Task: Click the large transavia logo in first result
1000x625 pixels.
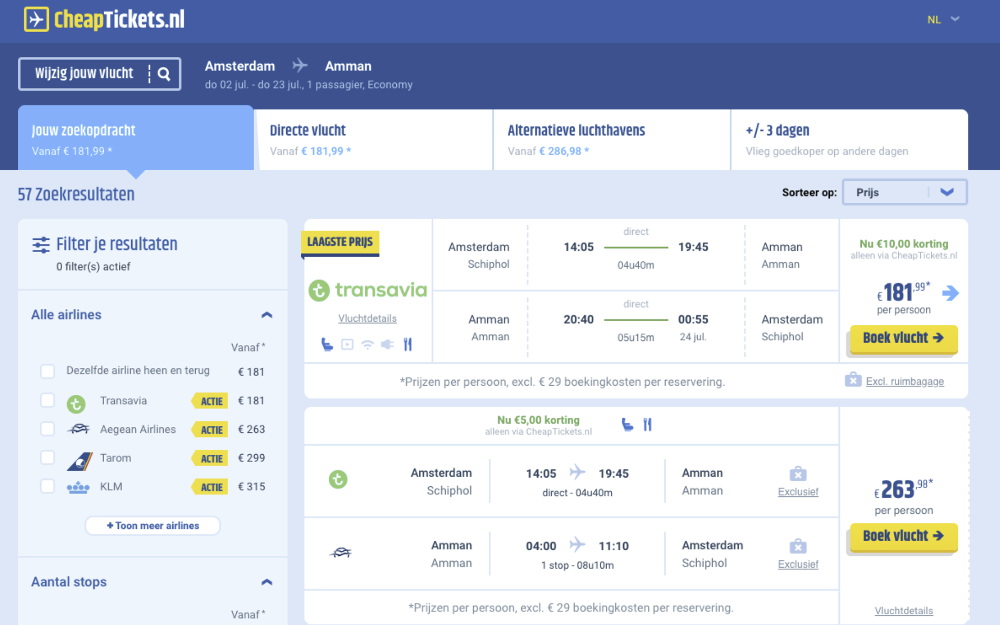Action: 368,290
